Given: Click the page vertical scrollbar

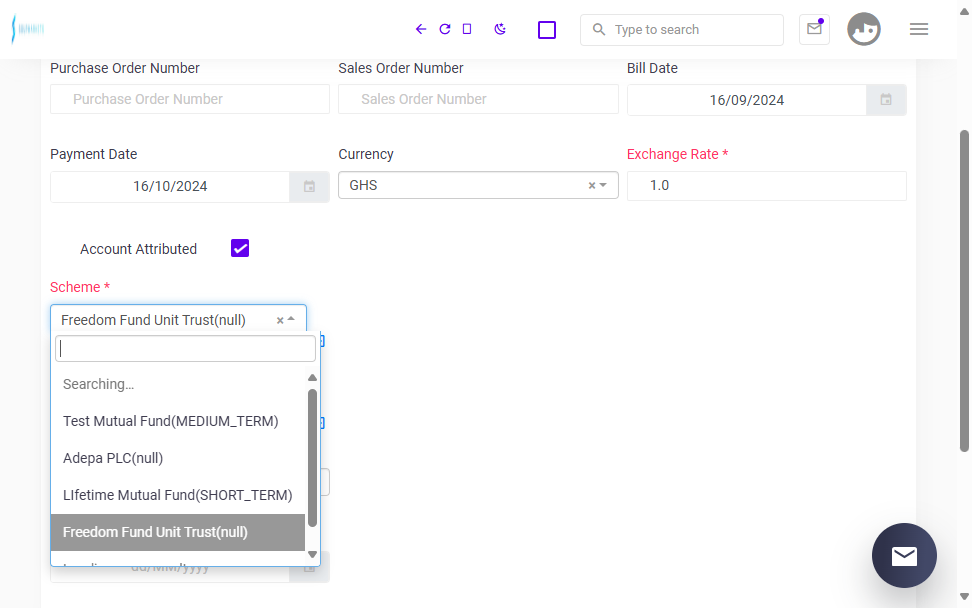Looking at the screenshot, I should [964, 291].
